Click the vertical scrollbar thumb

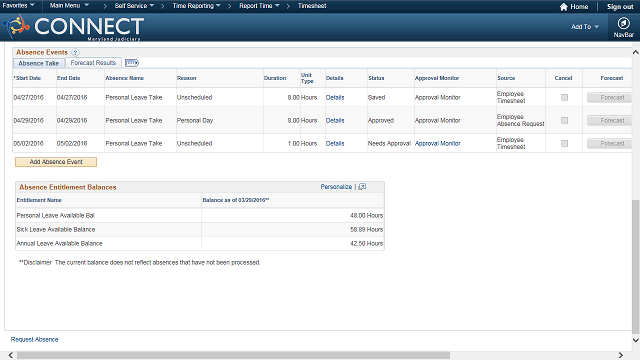pyautogui.click(x=636, y=267)
